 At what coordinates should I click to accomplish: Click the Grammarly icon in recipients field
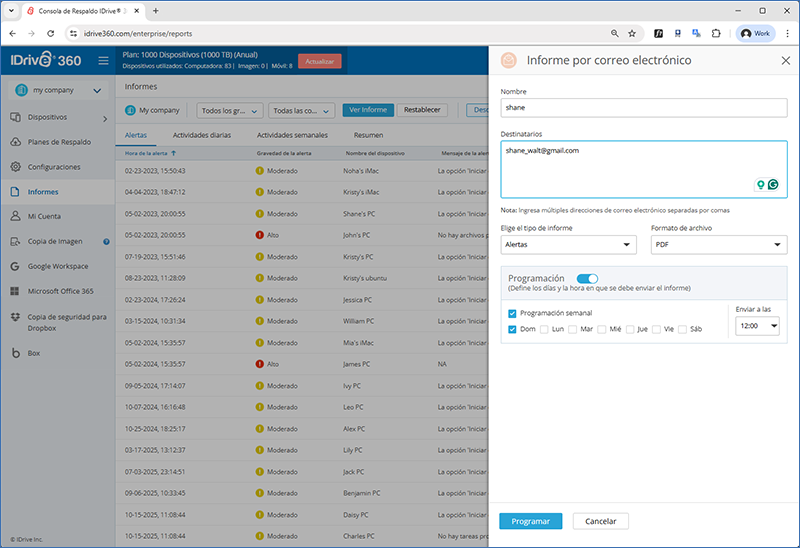click(773, 185)
